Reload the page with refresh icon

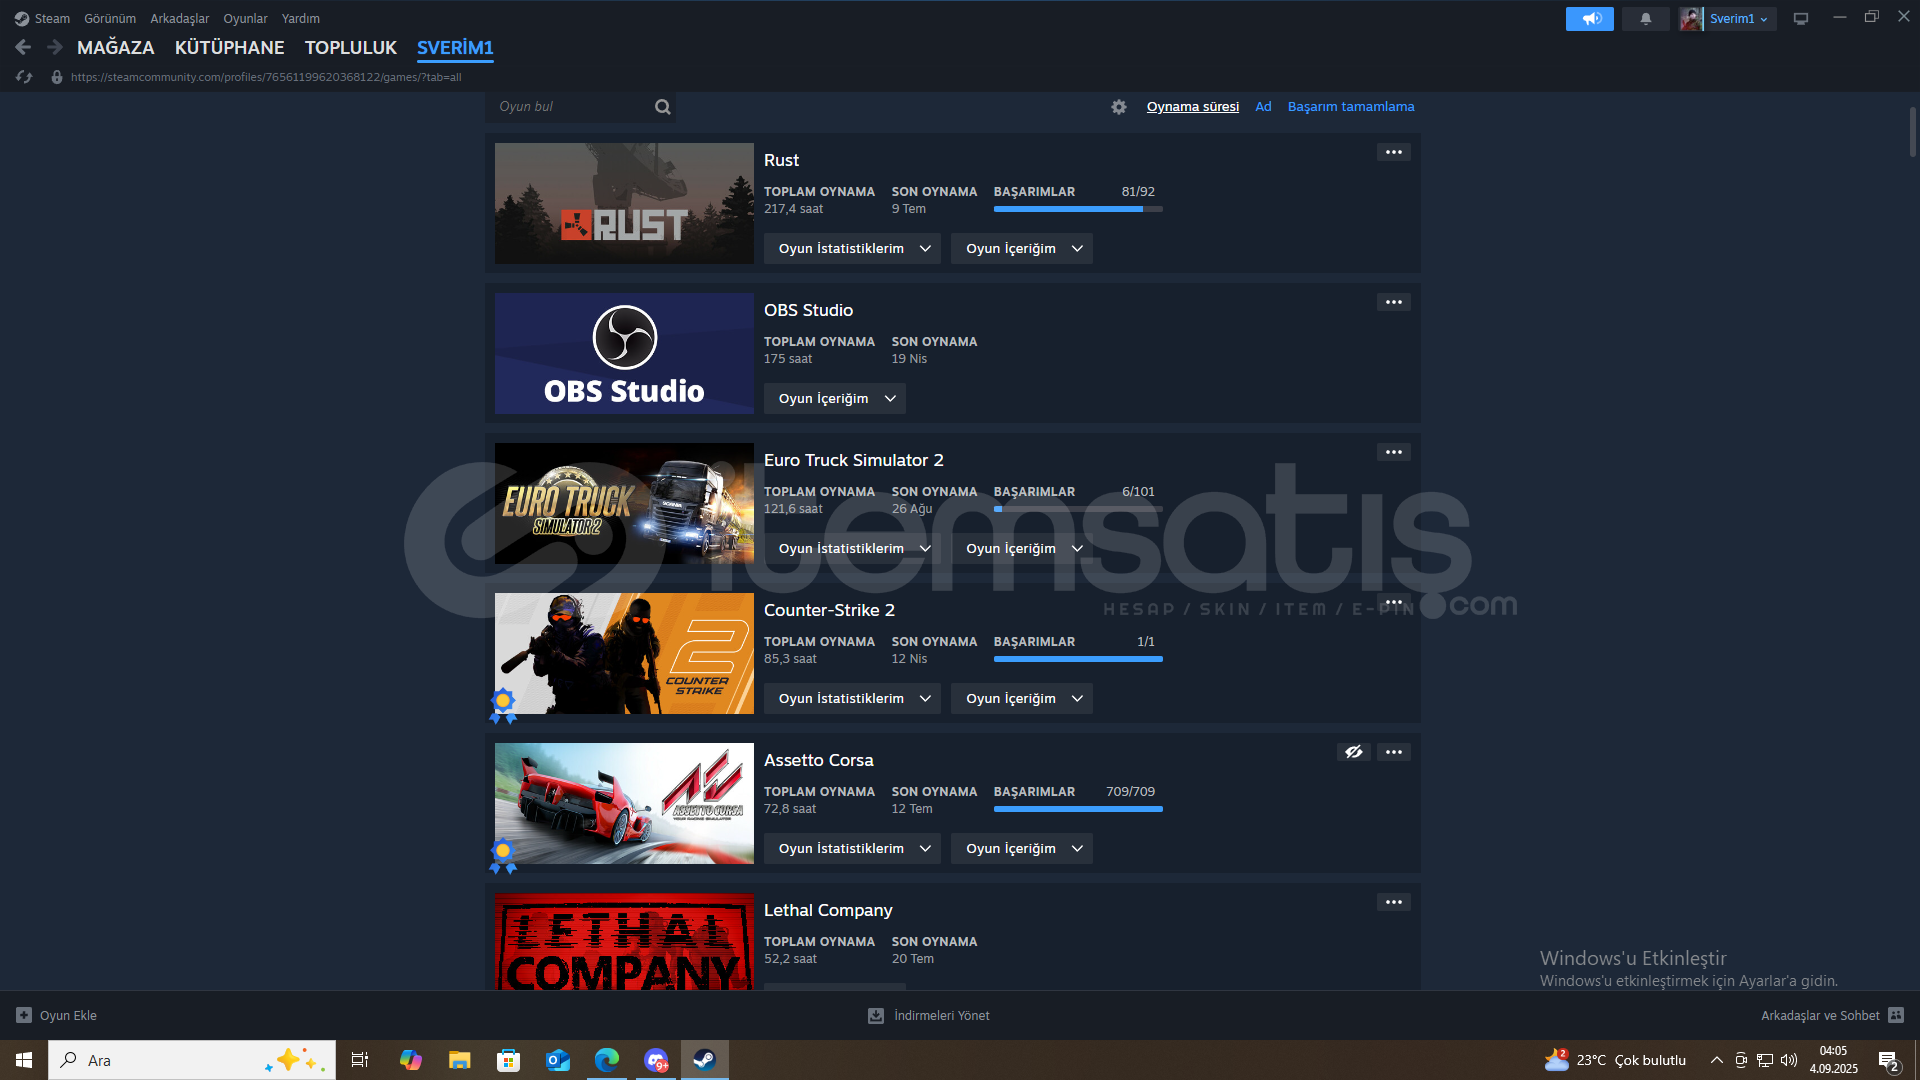(24, 77)
